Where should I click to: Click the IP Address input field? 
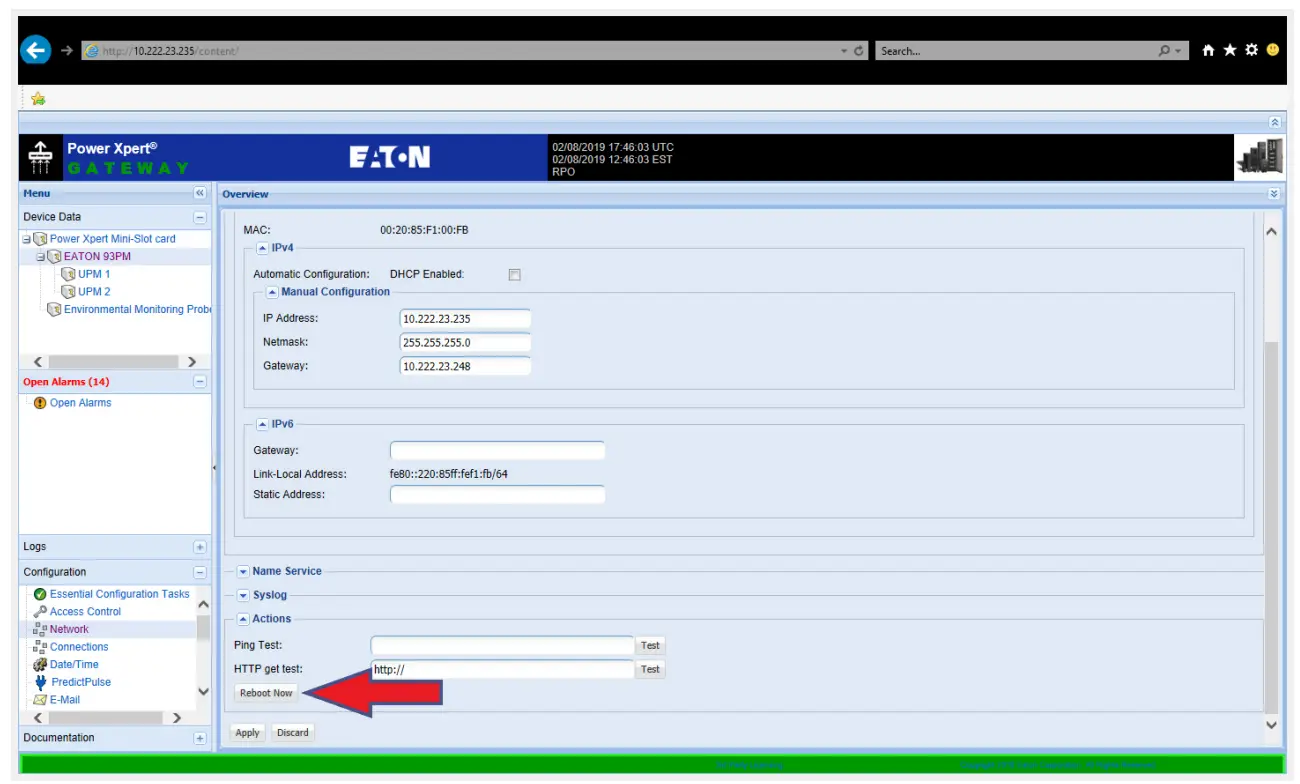pos(465,319)
